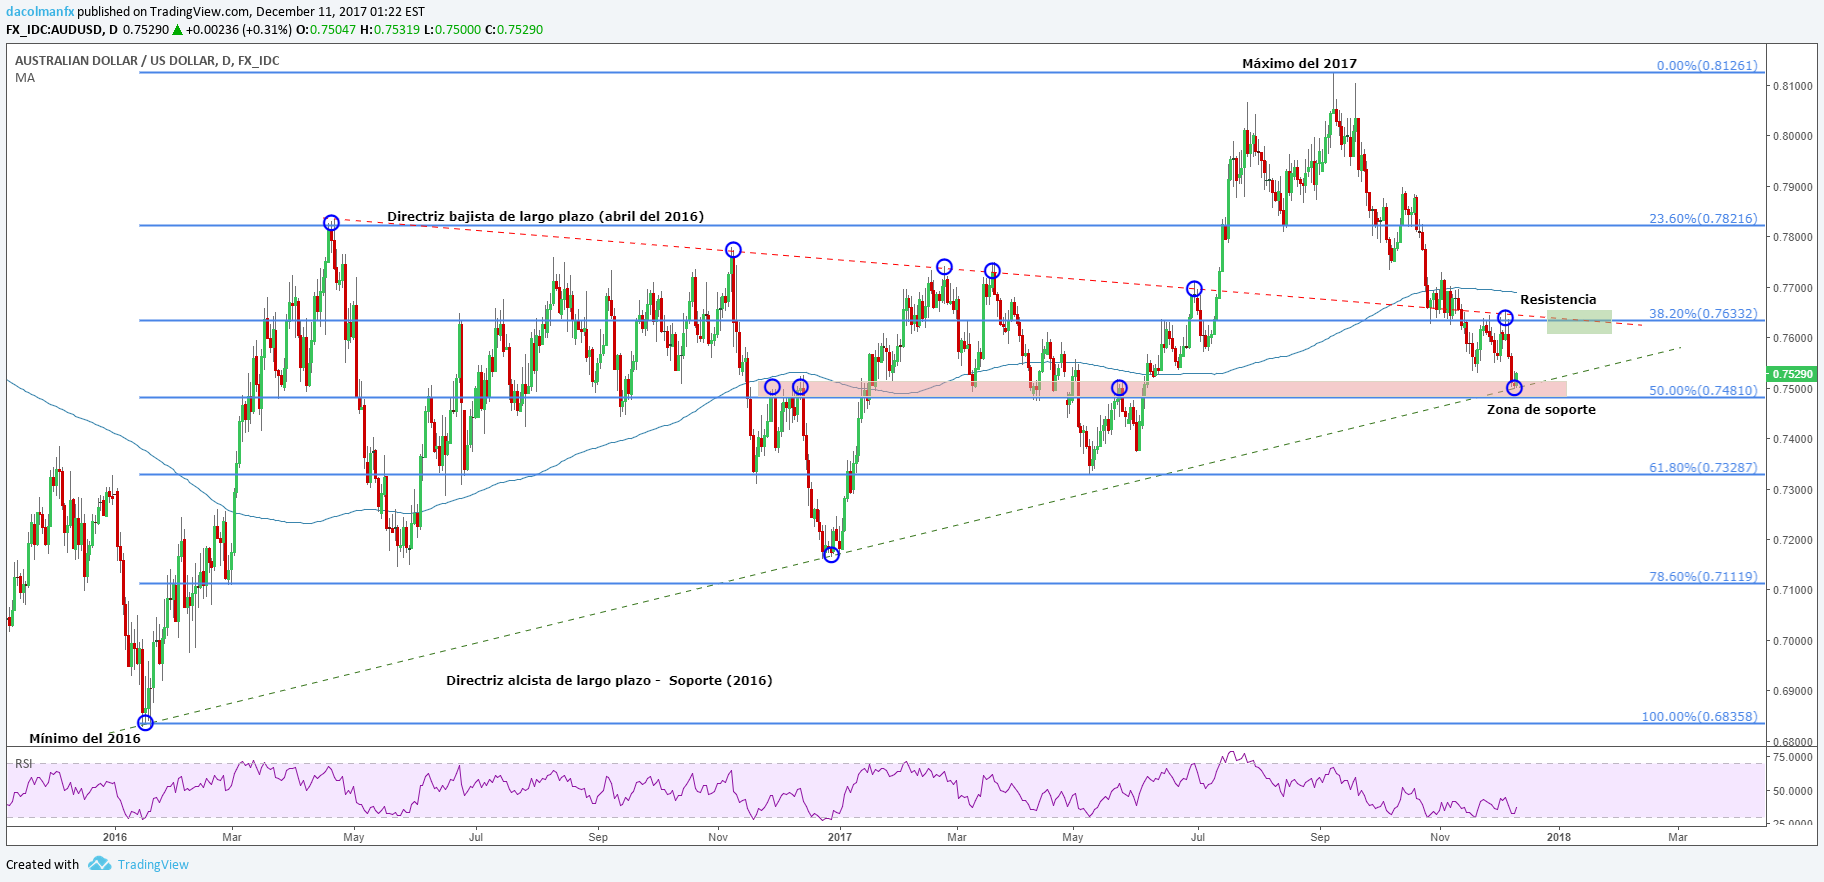Viewport: 1824px width, 882px height.
Task: Click the MA indicator label
Action: tap(25, 78)
